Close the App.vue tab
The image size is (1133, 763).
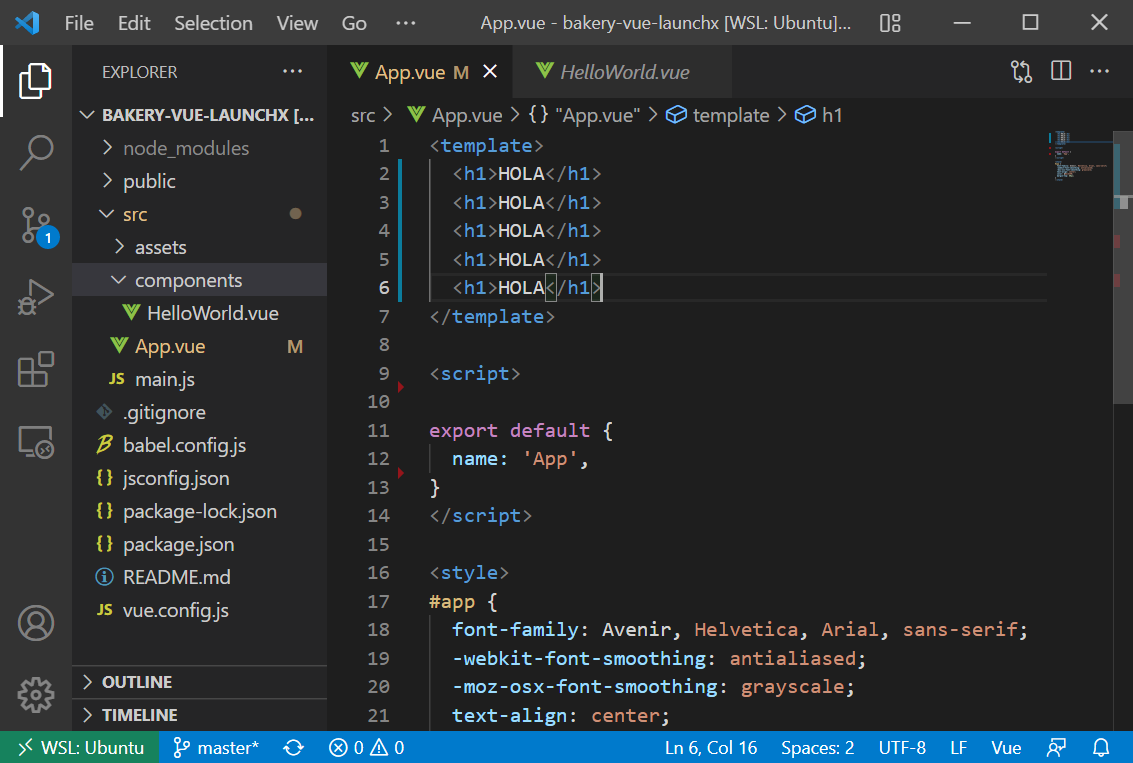tap(490, 72)
